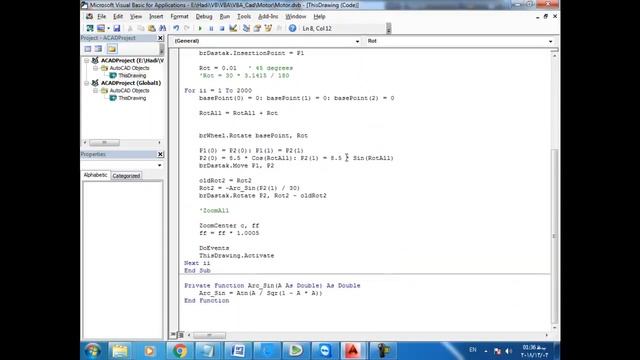Click the Project tree horizontal scrollbar thumb

(104, 142)
